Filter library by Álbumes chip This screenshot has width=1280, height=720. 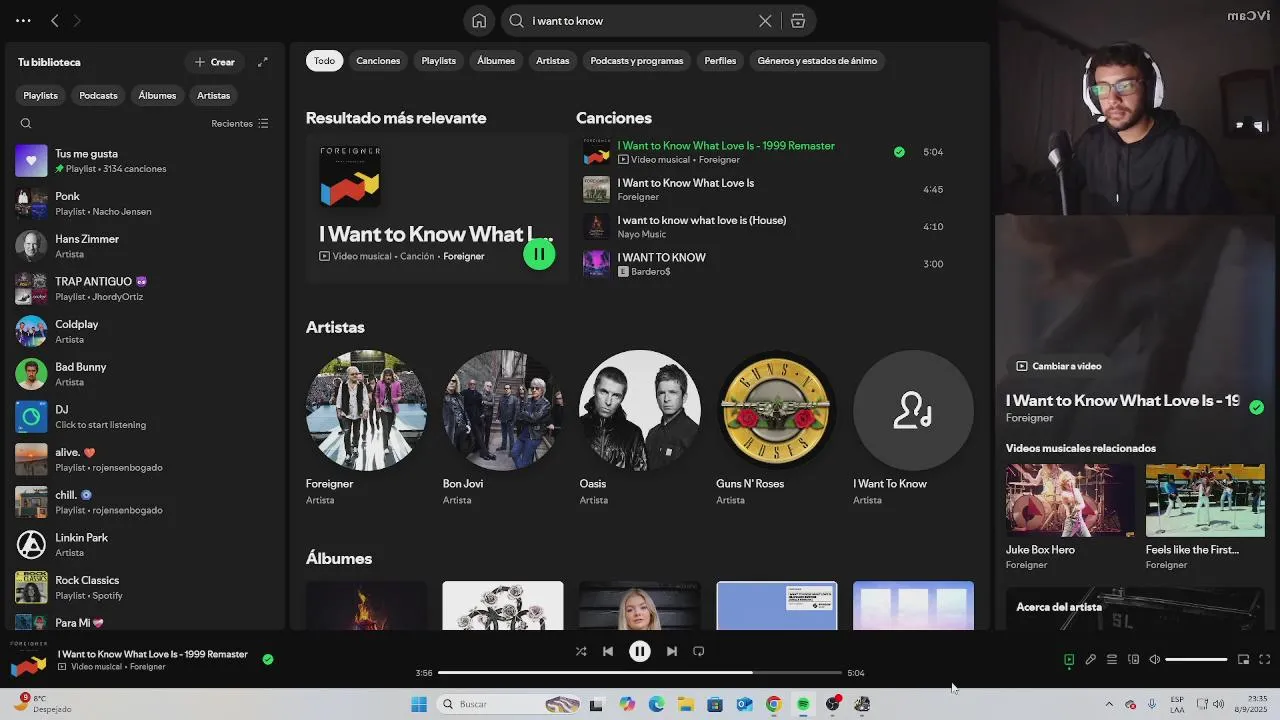[x=157, y=96]
